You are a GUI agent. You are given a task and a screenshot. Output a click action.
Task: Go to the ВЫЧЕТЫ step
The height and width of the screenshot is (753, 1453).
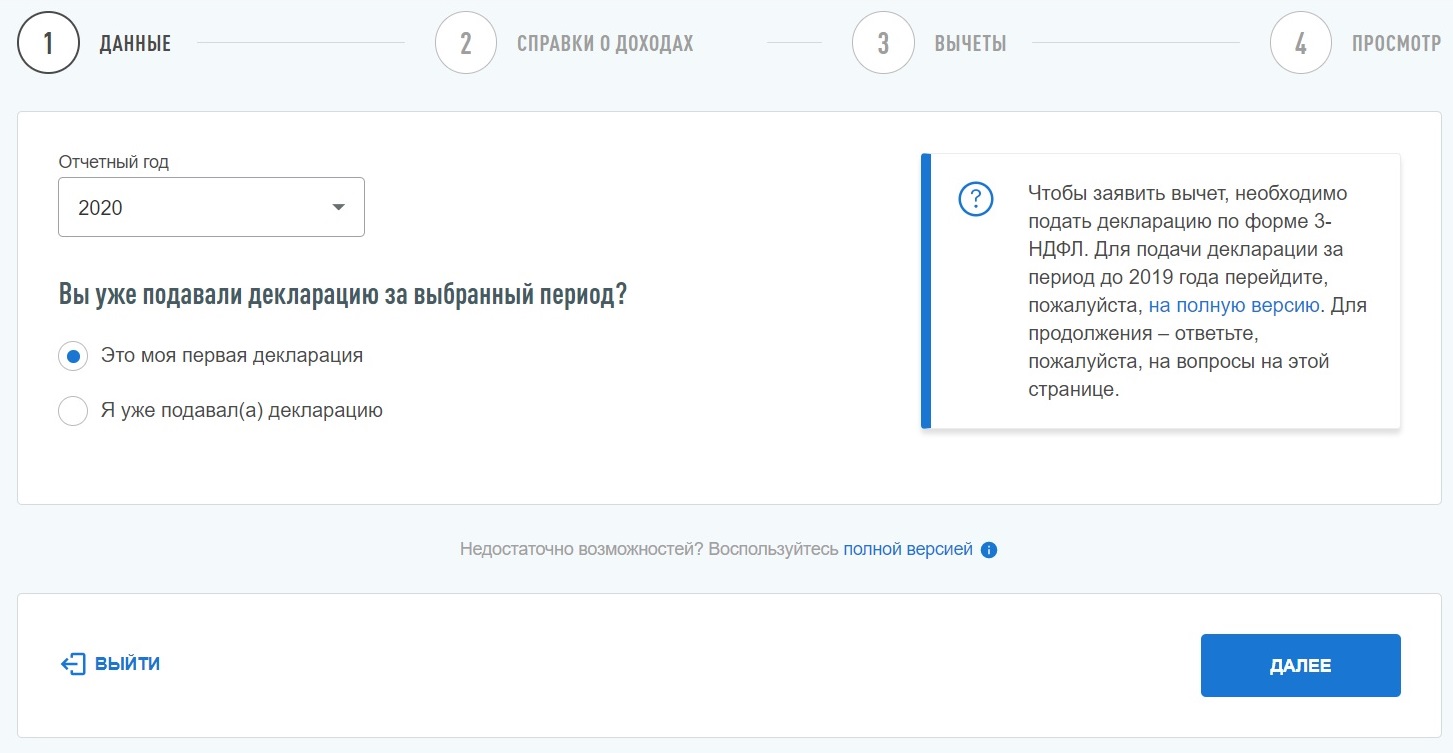(970, 44)
